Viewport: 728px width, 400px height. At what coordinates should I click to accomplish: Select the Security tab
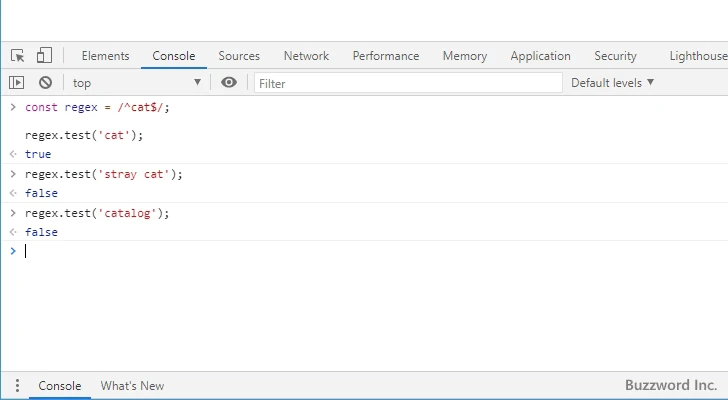coord(615,56)
